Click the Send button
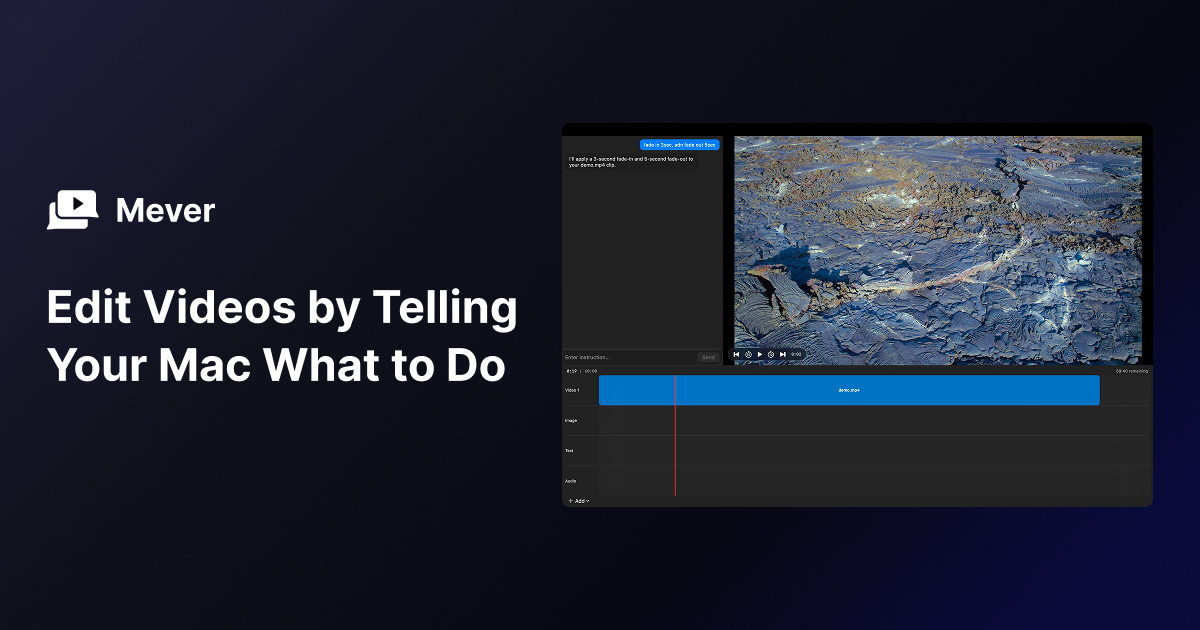 point(708,357)
